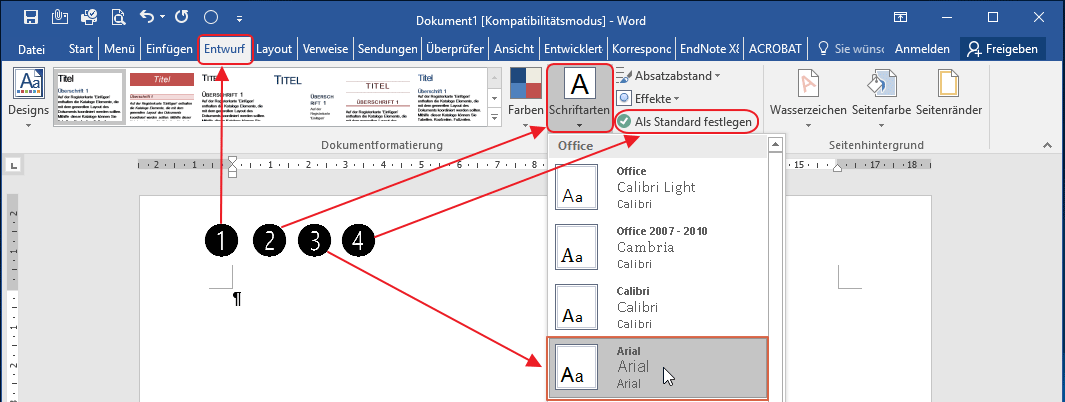Collapse the ribbon with the chevron arrow
1065x402 pixels.
pos(1049,145)
